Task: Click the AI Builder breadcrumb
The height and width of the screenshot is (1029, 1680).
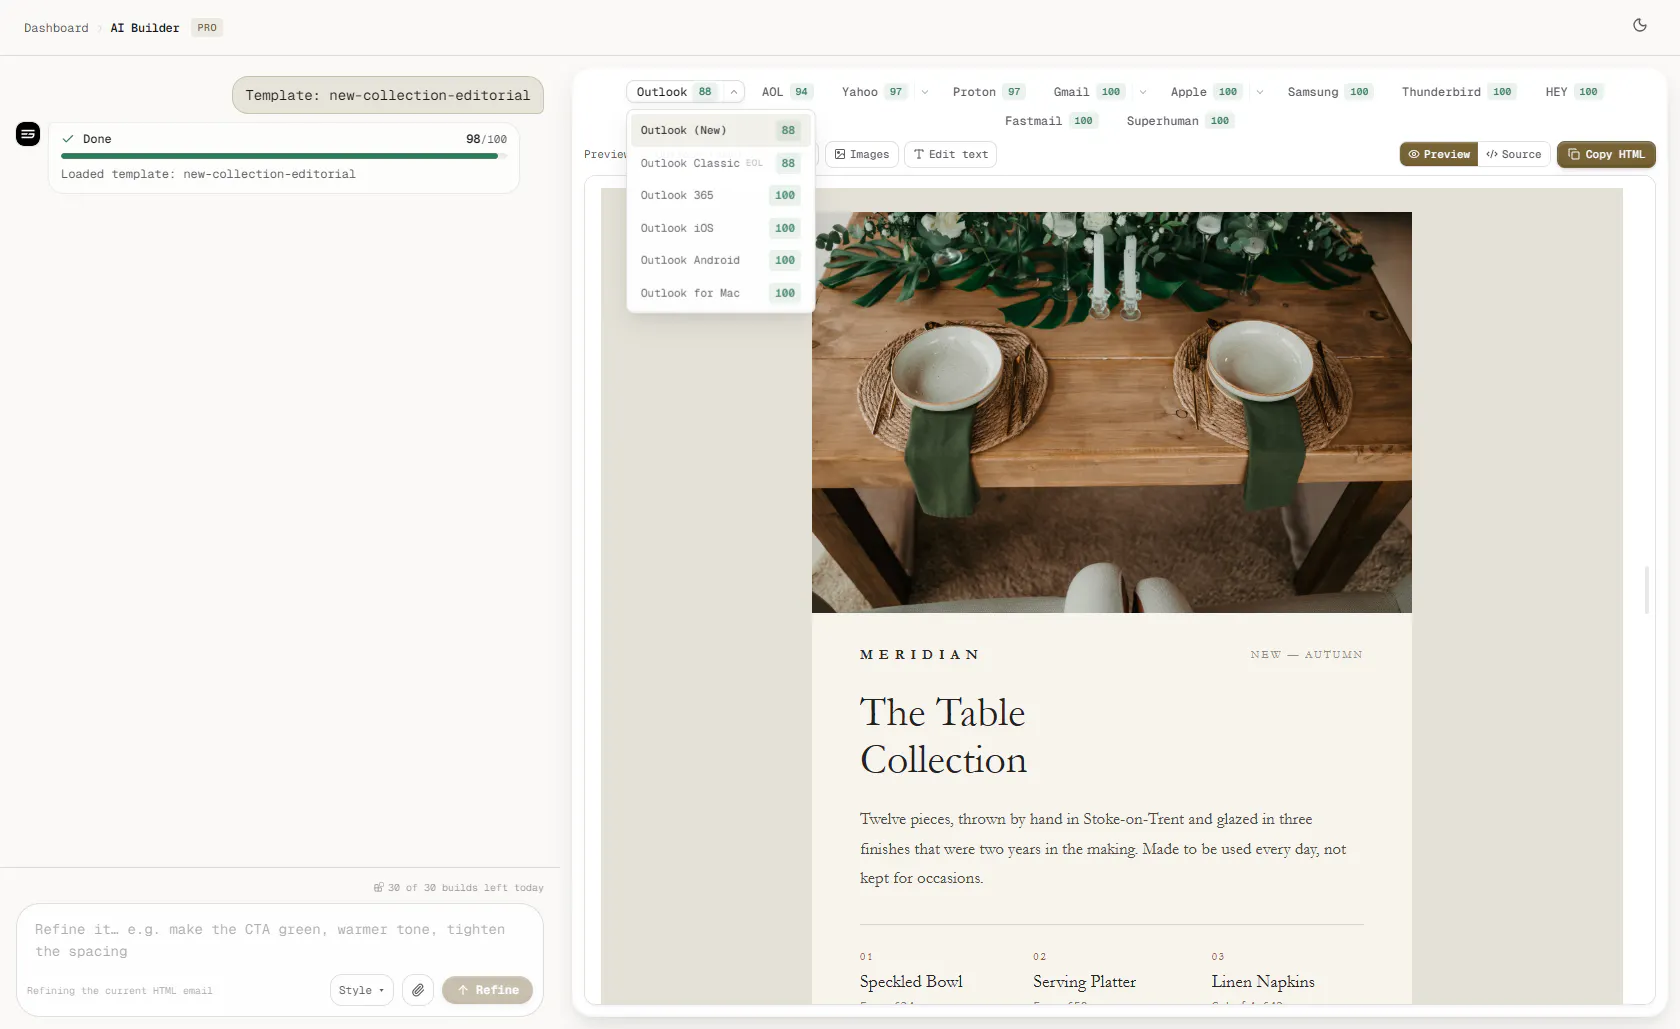Action: 145,28
